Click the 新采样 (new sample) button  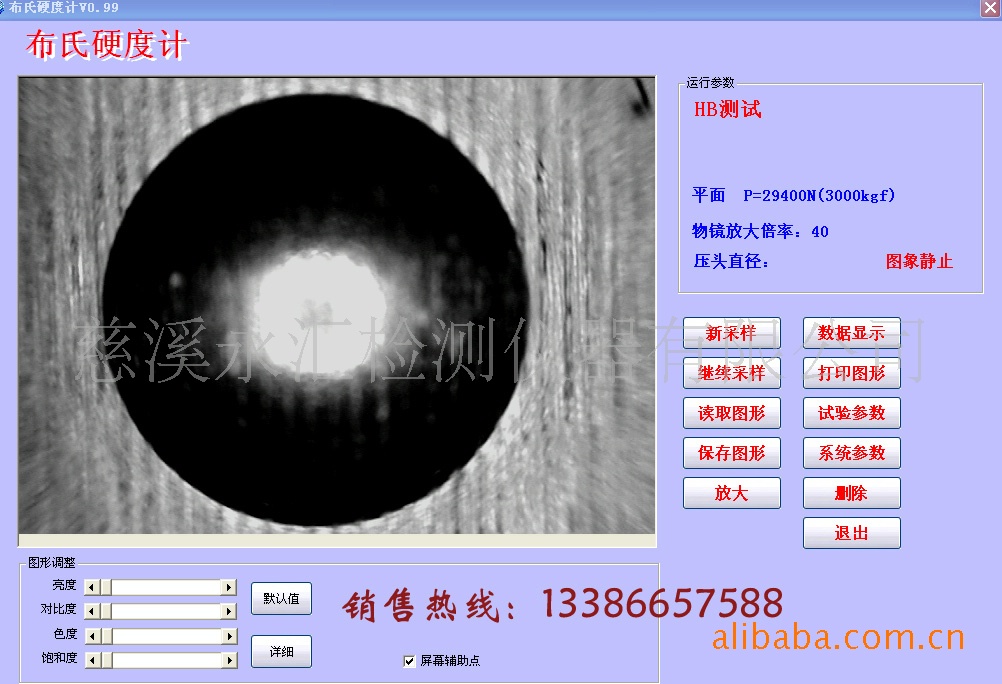point(731,333)
